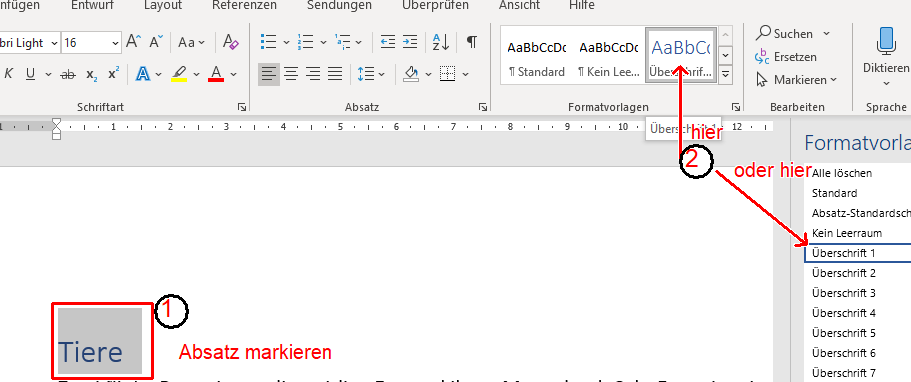This screenshot has width=911, height=382.
Task: Increase paragraph indent
Action: [x=410, y=42]
